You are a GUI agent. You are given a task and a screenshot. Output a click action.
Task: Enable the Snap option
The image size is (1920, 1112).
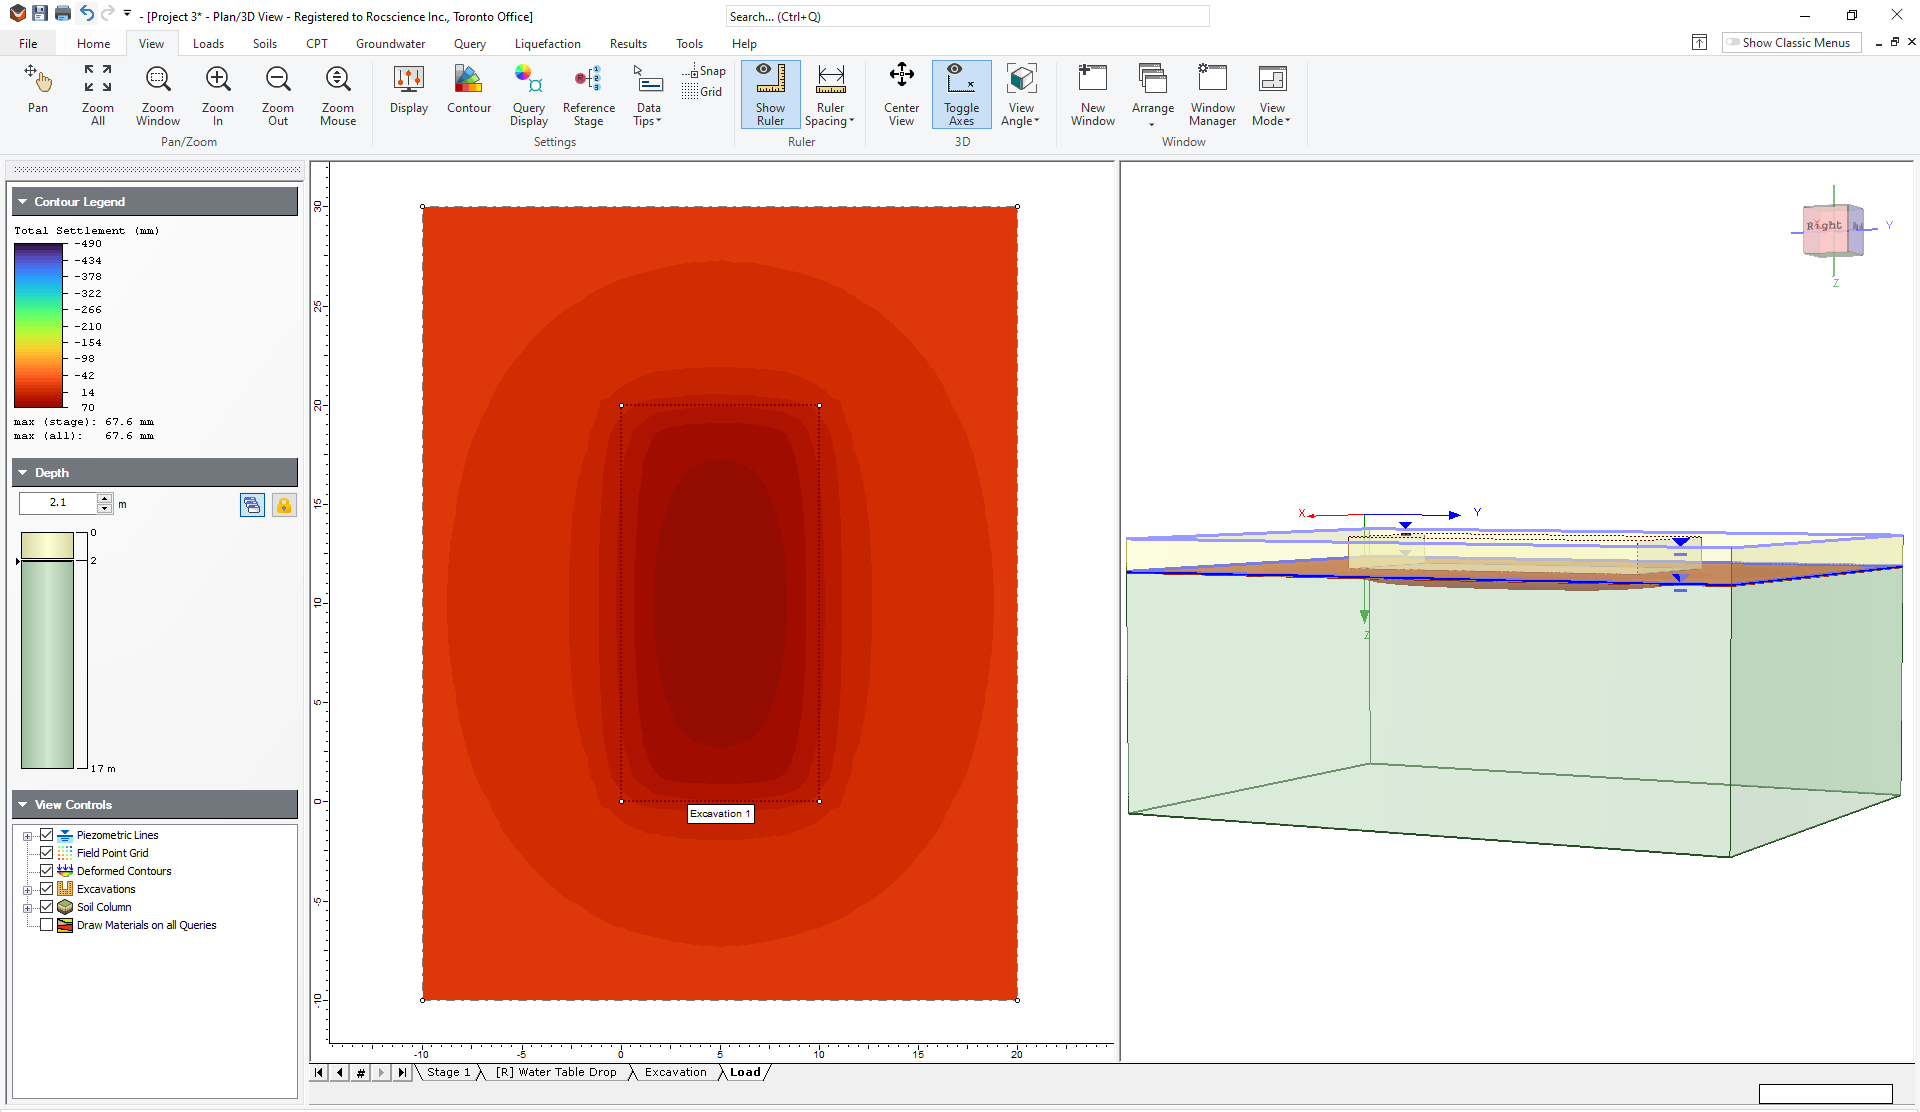pos(704,71)
